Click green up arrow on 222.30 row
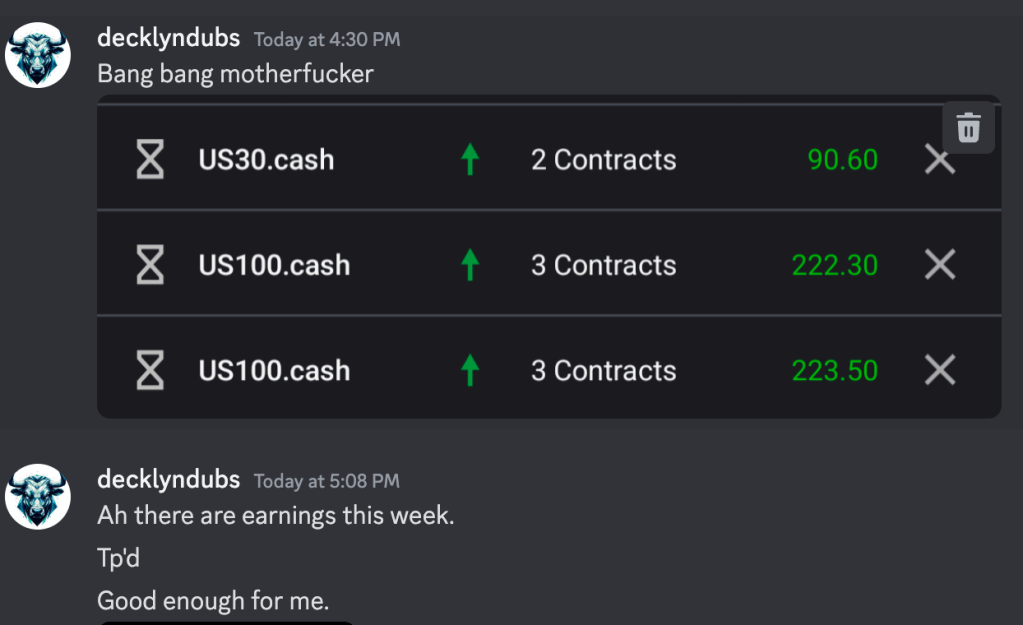 pyautogui.click(x=469, y=265)
